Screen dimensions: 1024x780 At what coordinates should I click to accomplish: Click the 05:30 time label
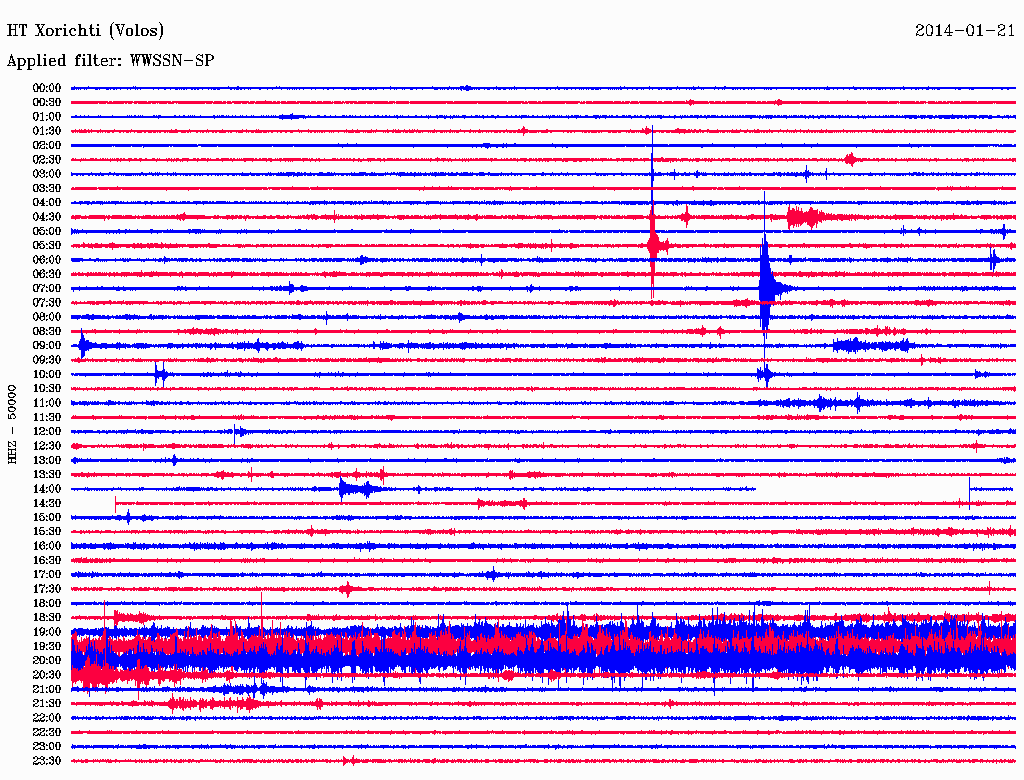(x=47, y=246)
